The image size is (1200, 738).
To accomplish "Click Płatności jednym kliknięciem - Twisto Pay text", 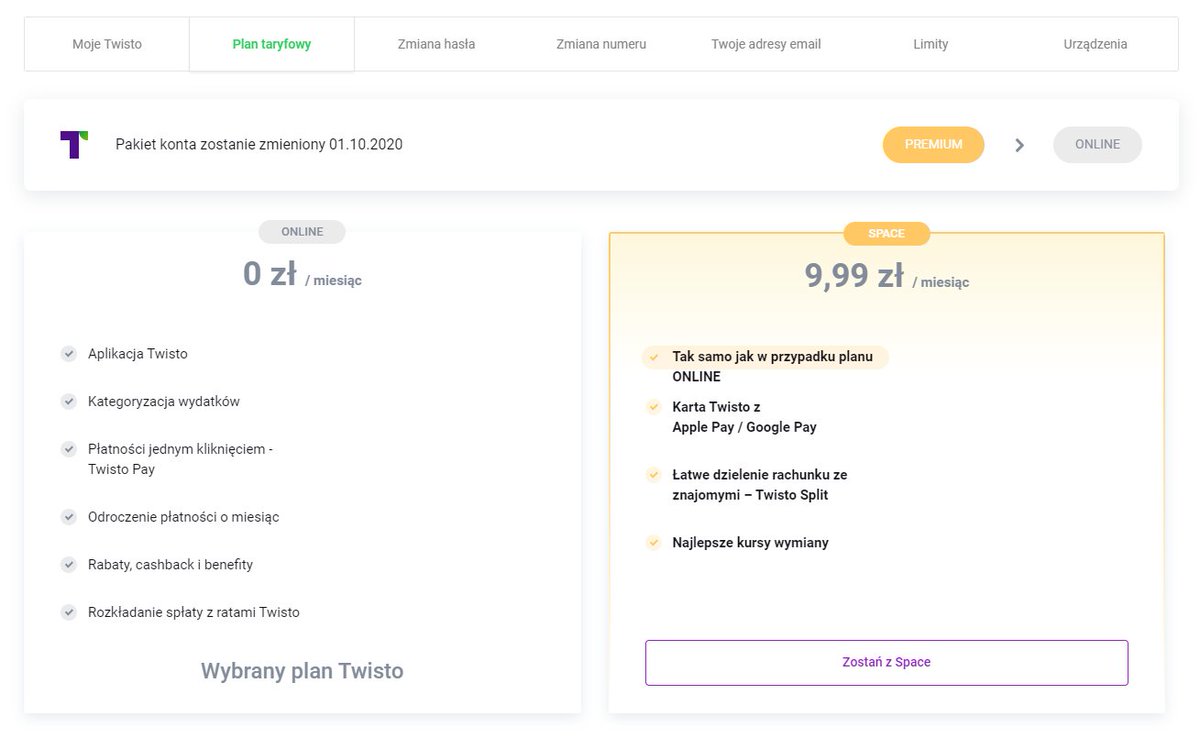I will [x=180, y=459].
